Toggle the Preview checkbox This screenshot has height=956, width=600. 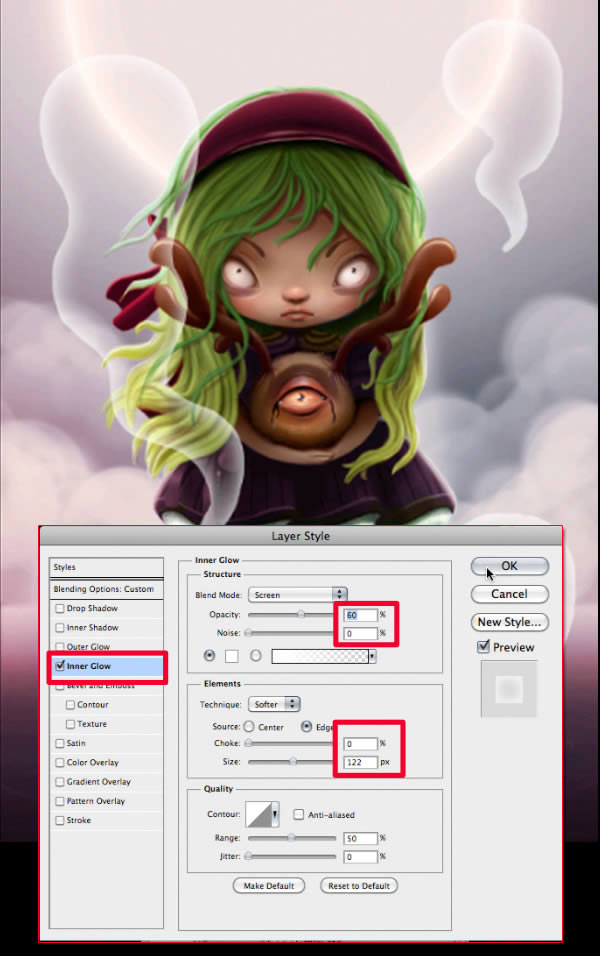click(484, 646)
